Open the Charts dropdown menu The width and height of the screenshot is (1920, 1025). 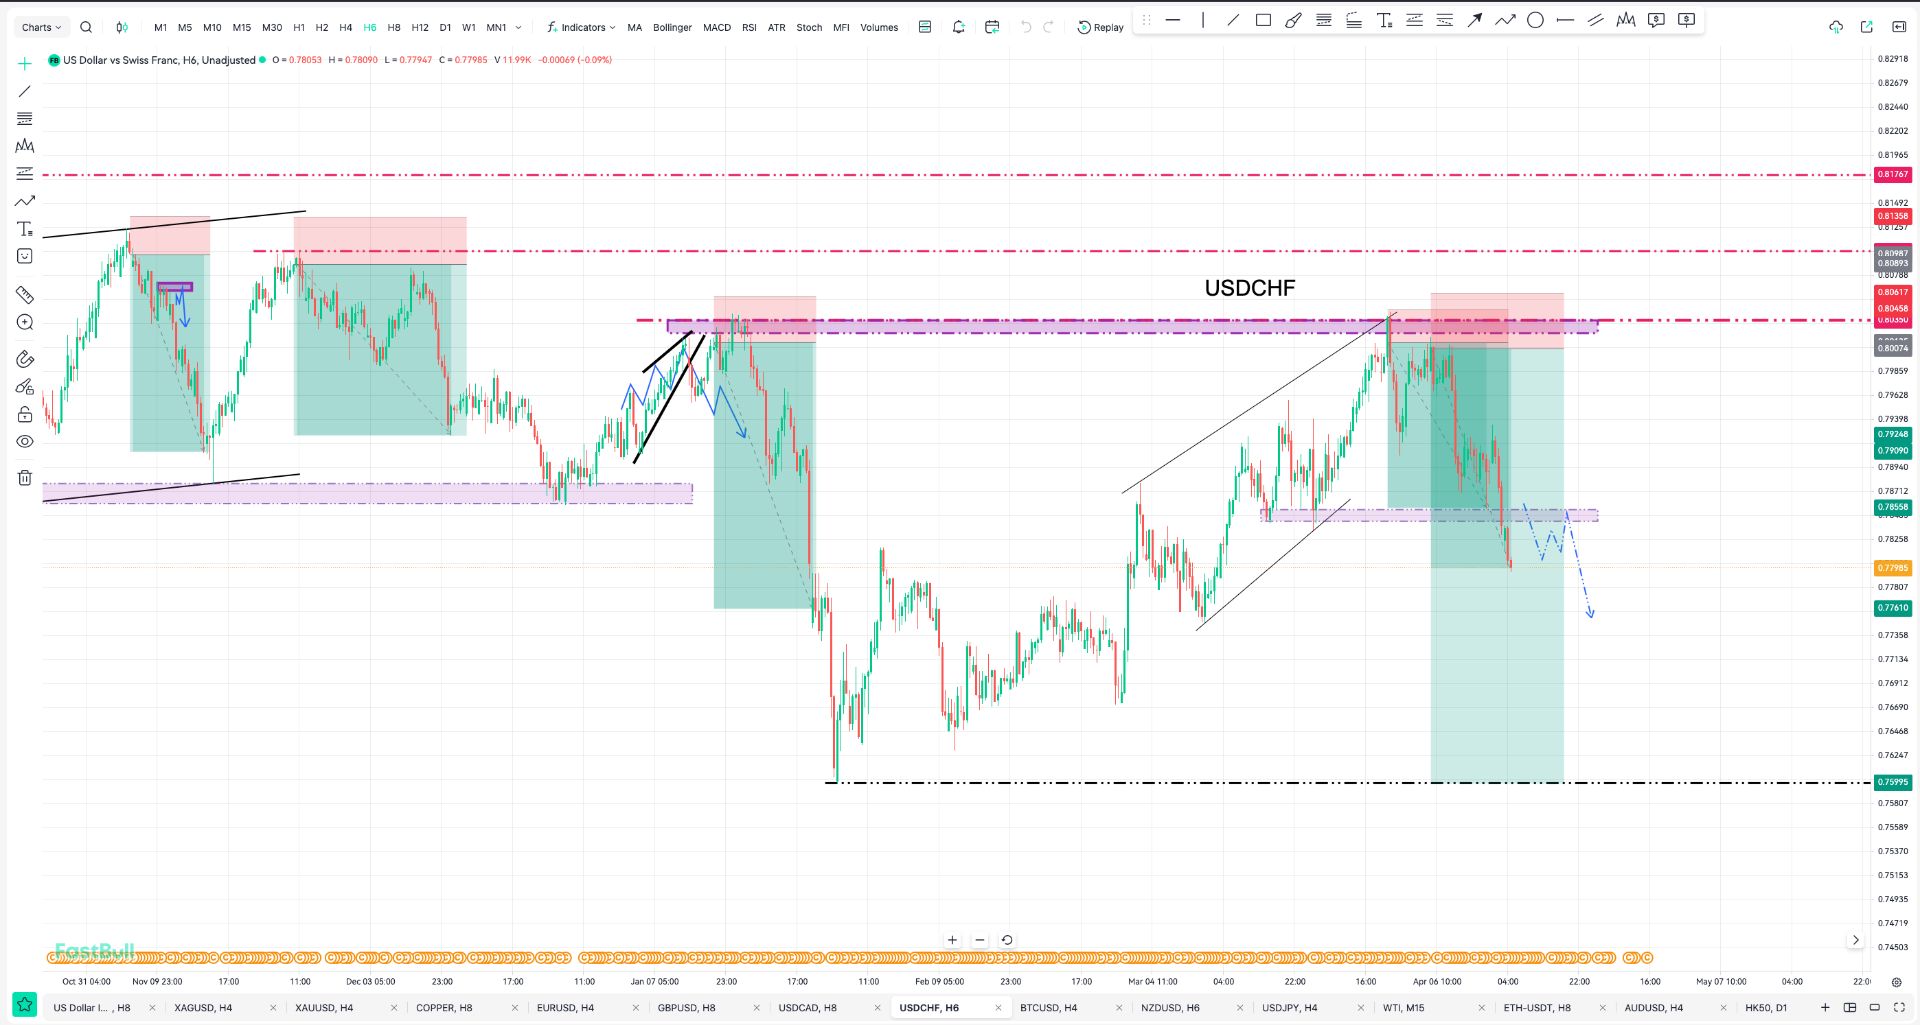point(41,27)
